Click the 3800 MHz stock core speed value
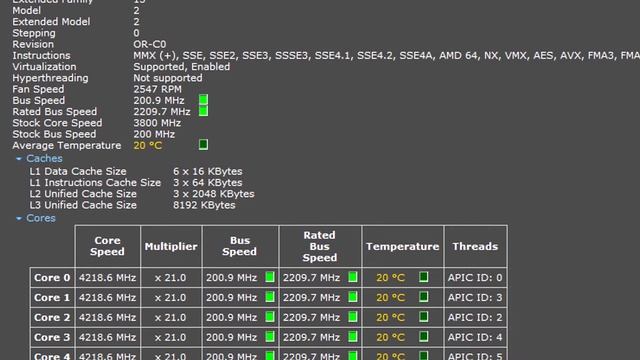 [157, 123]
